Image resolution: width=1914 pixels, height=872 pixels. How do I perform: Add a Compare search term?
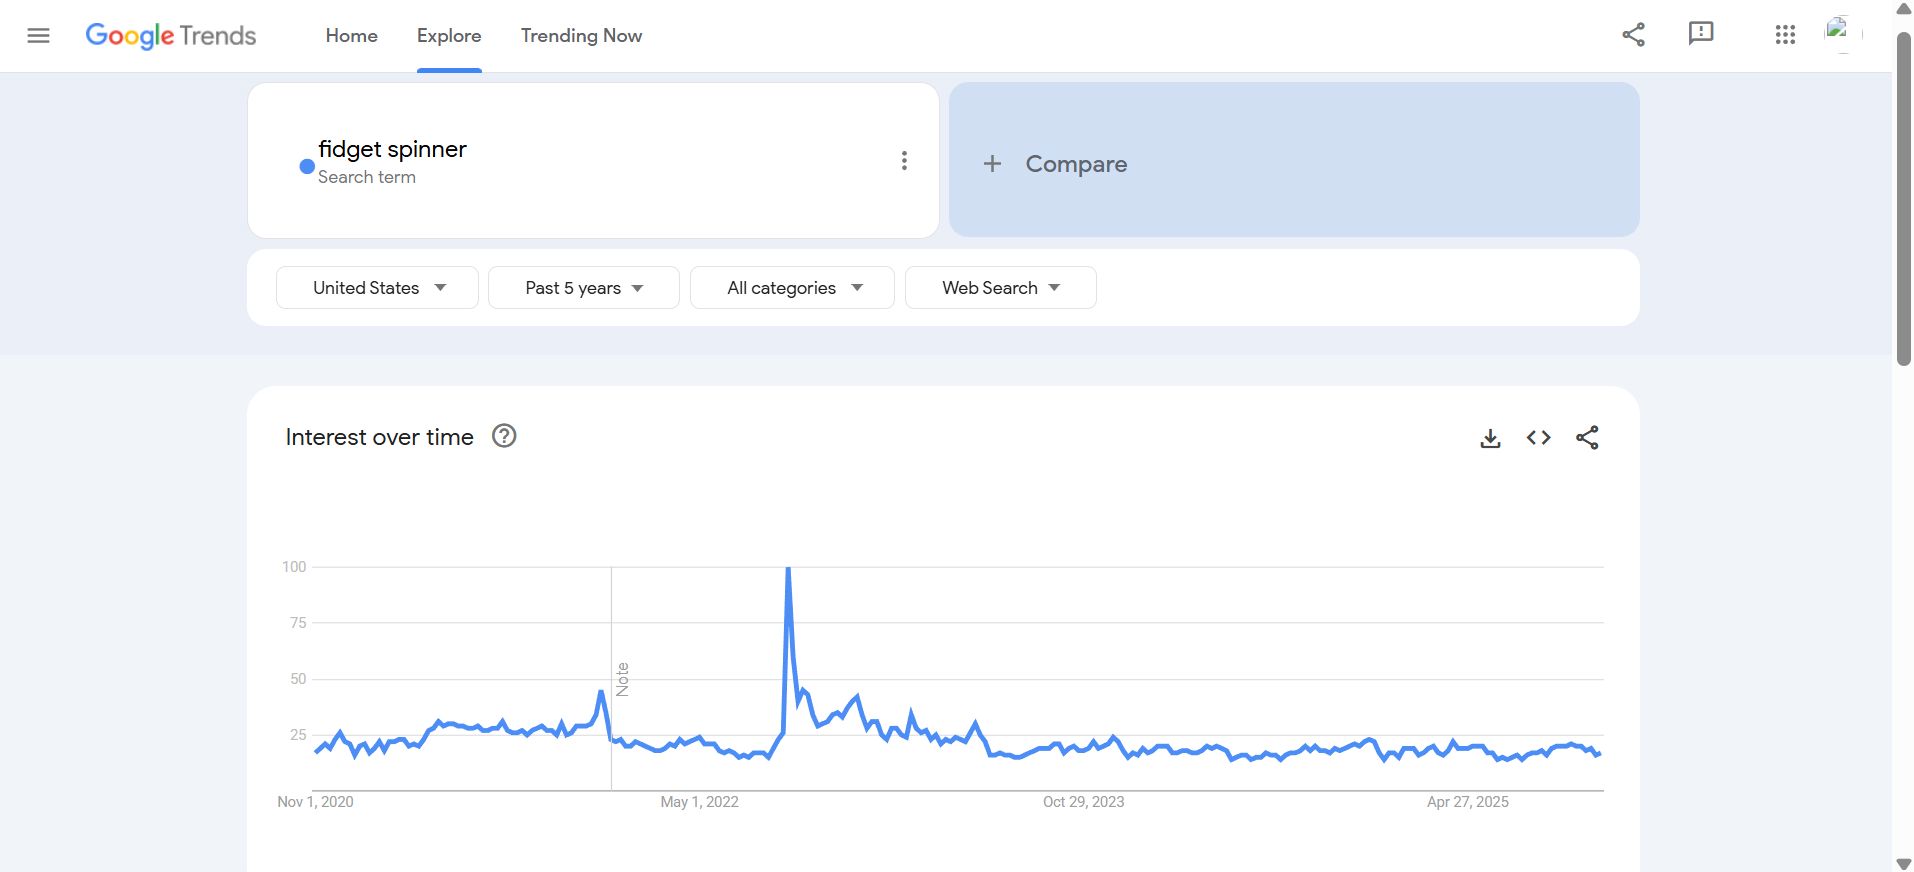(x=1294, y=160)
